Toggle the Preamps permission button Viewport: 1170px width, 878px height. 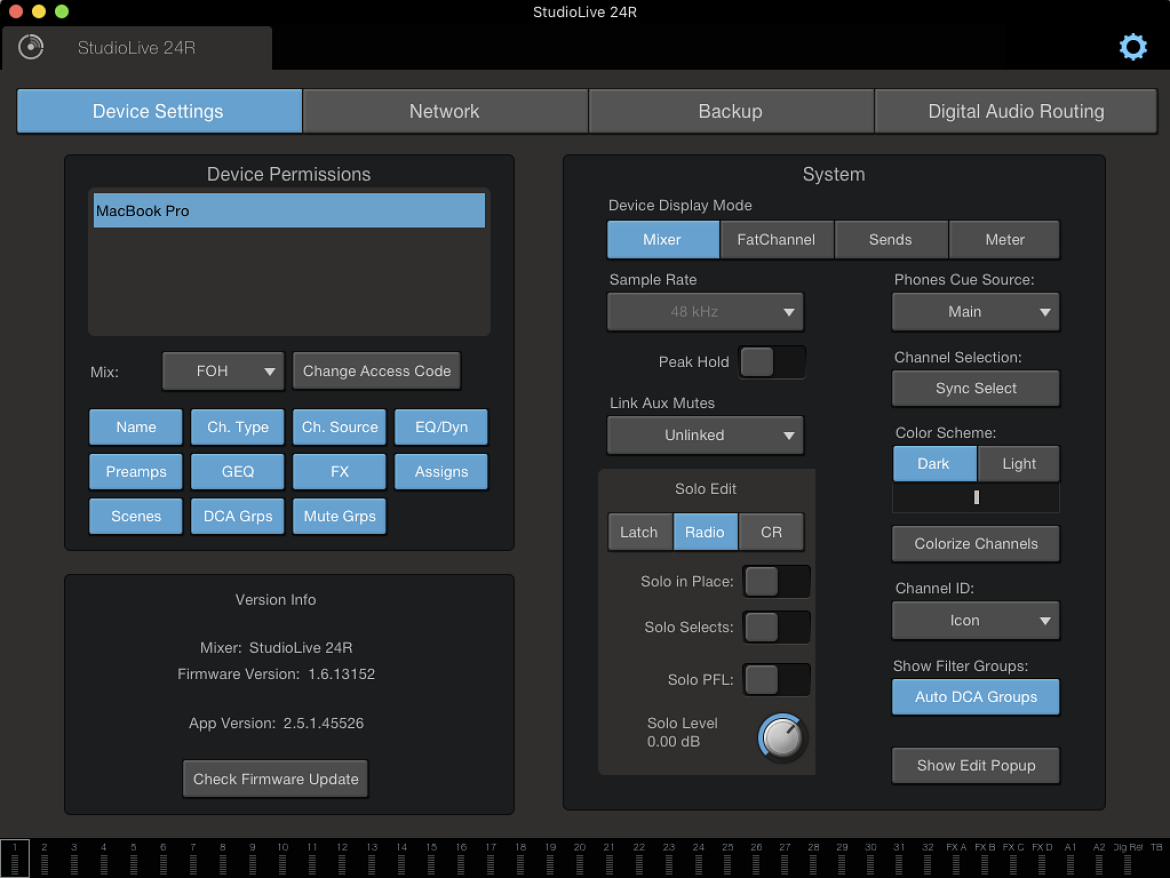(136, 472)
